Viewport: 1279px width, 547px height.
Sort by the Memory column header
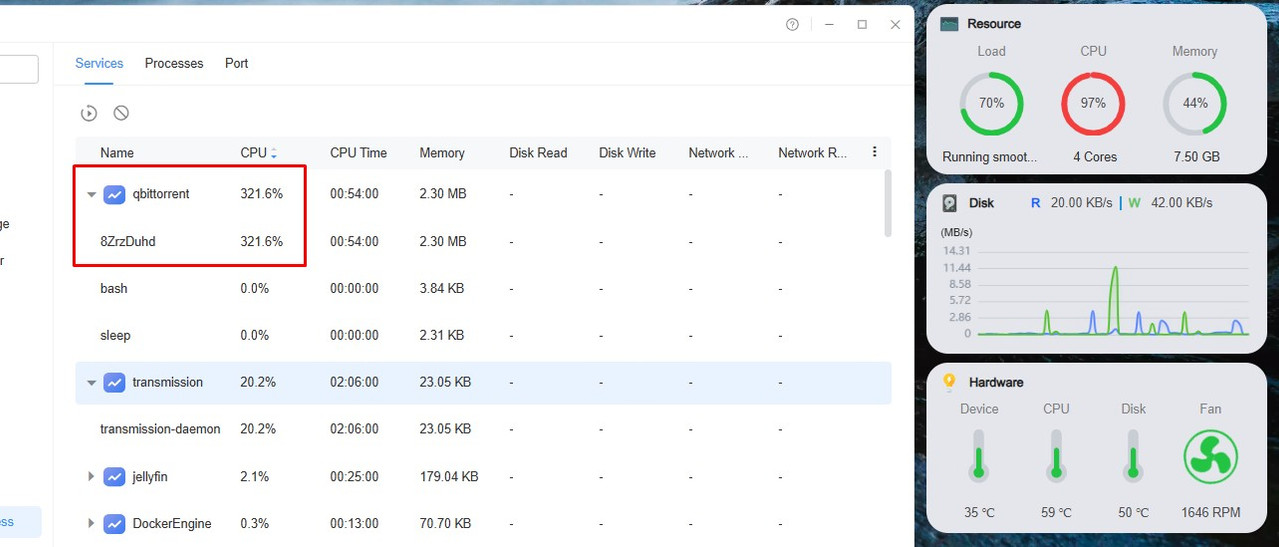pyautogui.click(x=442, y=153)
